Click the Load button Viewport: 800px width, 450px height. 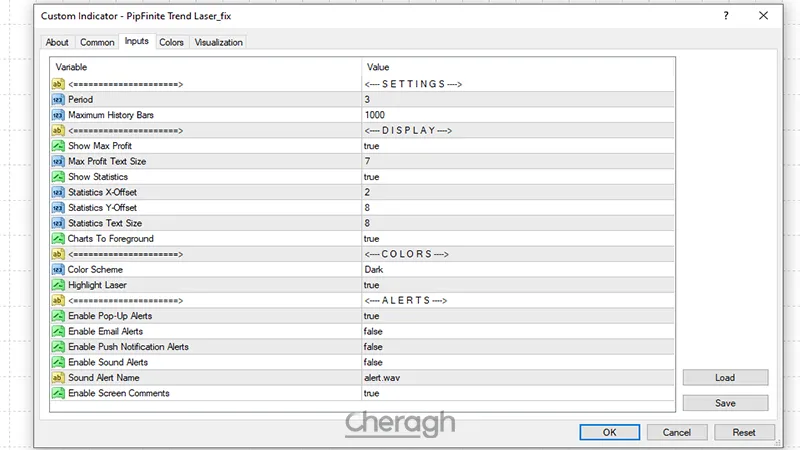pyautogui.click(x=725, y=378)
